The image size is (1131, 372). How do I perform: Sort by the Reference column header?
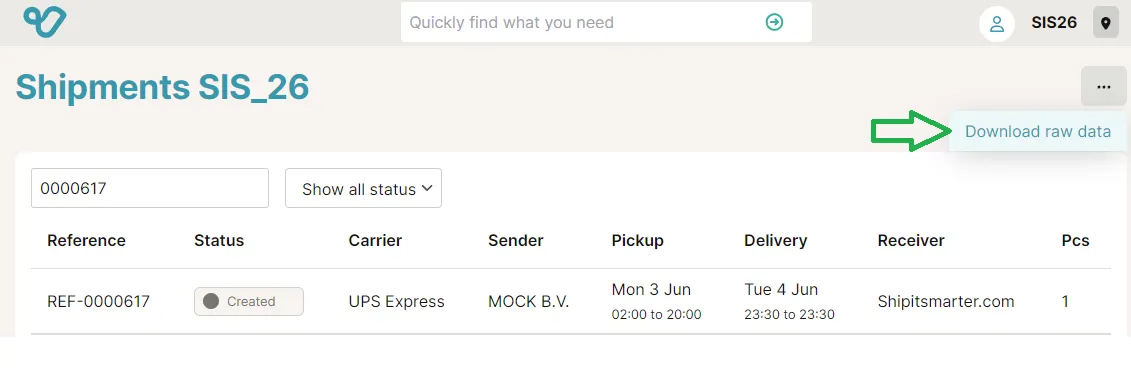[86, 241]
